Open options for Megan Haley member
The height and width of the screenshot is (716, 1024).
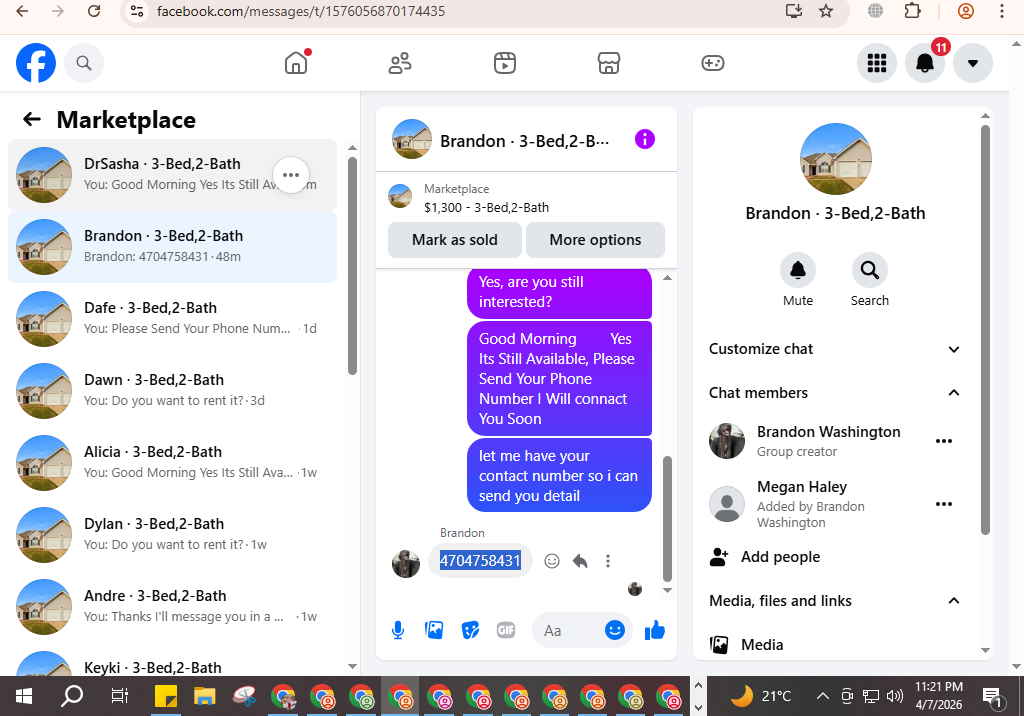(944, 504)
